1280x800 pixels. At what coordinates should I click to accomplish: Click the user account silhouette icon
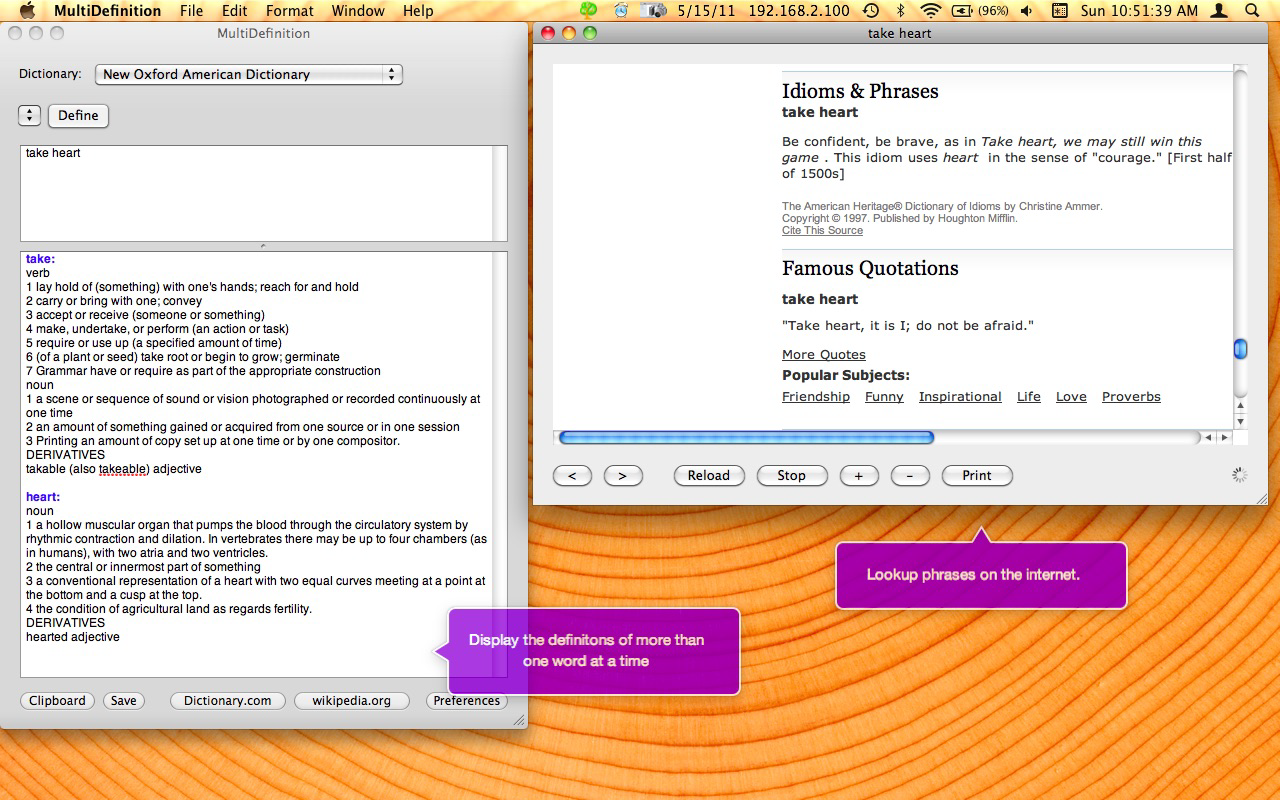pos(1218,11)
